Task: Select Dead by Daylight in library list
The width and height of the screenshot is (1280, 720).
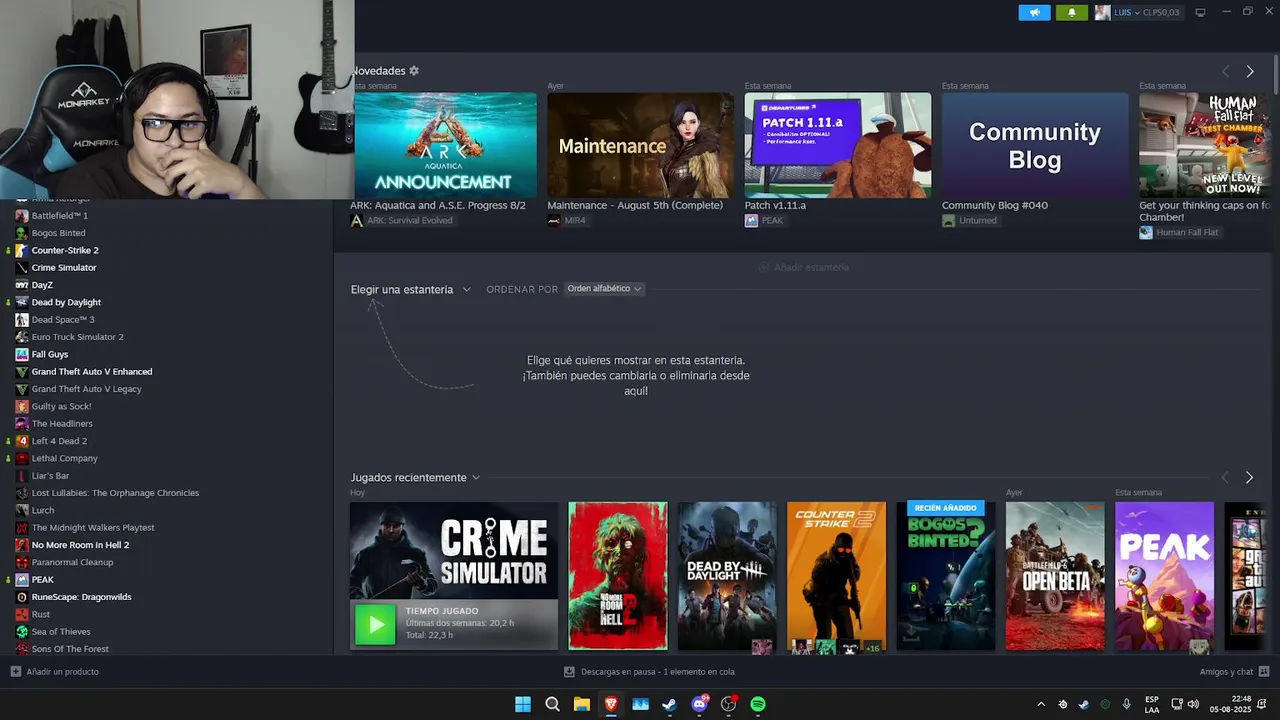Action: [x=66, y=302]
